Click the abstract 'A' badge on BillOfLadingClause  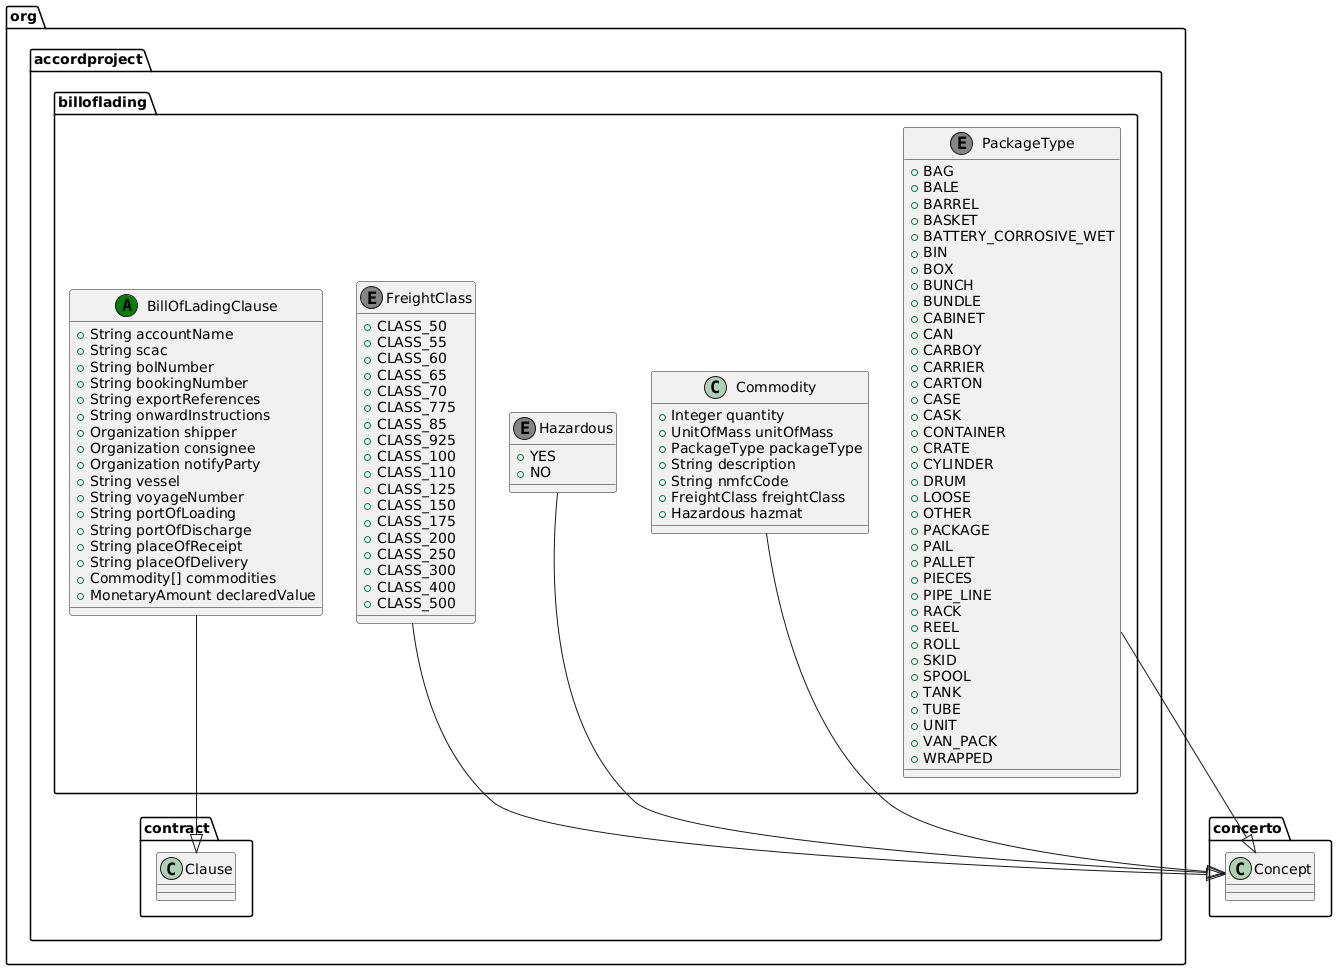click(125, 305)
